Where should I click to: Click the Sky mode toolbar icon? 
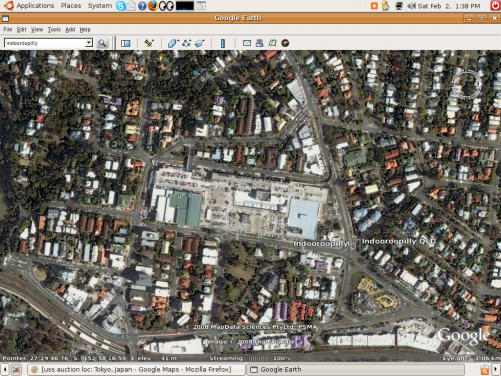(x=285, y=43)
